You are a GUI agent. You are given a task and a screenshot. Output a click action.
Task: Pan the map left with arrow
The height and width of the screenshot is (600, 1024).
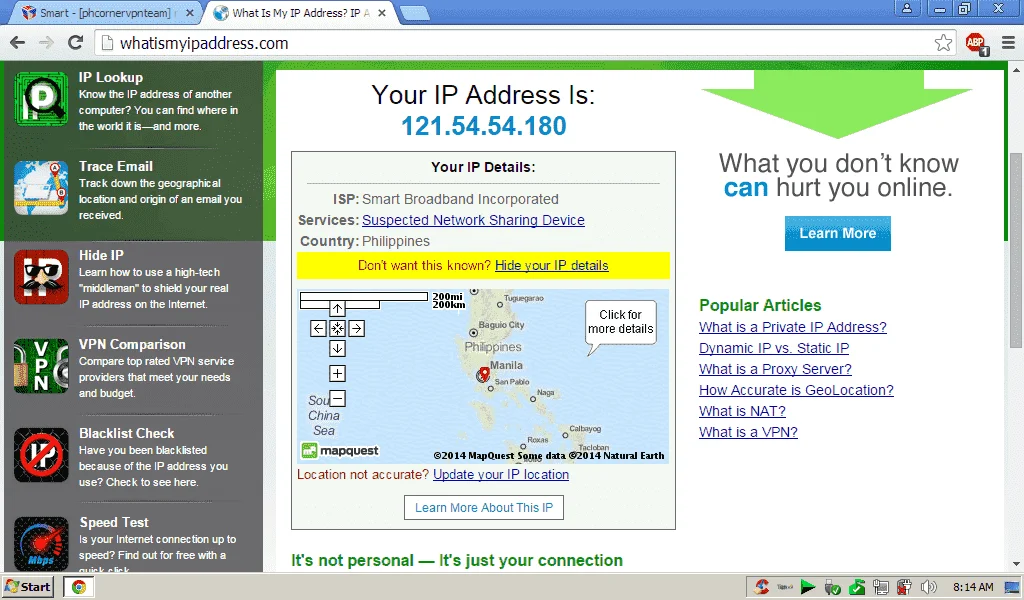tap(318, 328)
